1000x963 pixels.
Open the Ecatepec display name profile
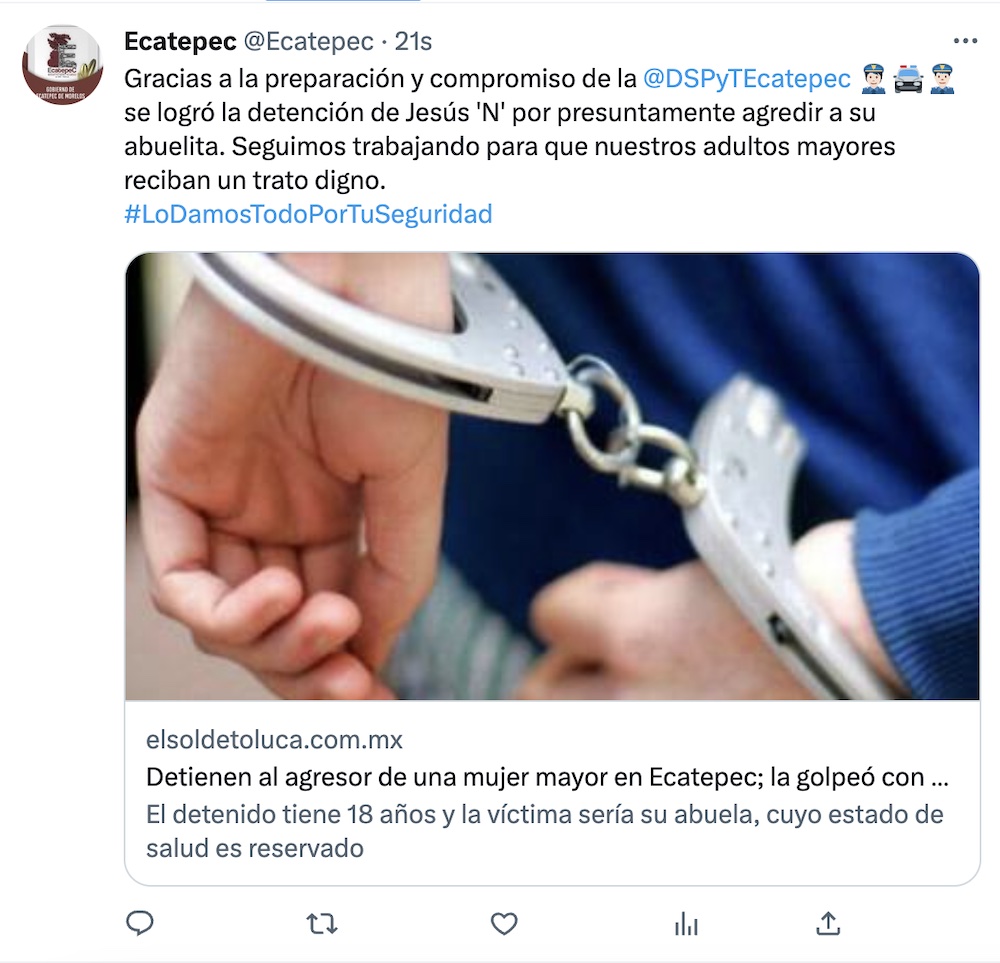[x=180, y=41]
